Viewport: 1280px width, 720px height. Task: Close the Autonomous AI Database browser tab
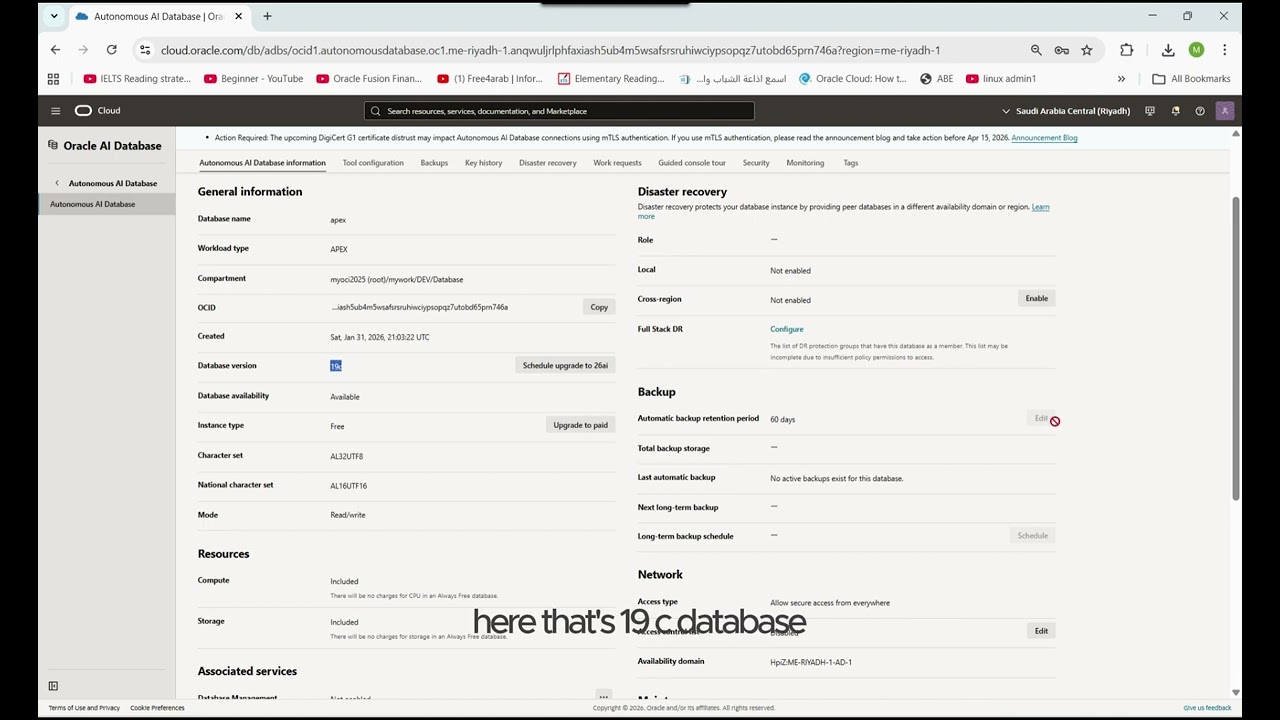240,16
